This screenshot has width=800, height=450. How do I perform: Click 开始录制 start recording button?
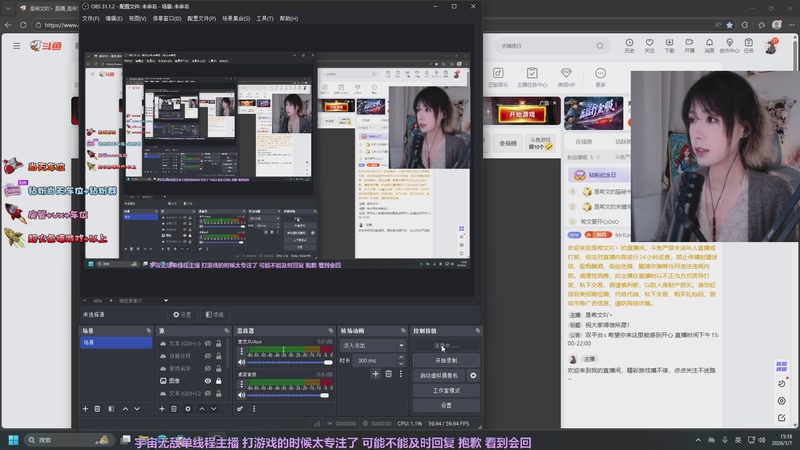point(446,361)
